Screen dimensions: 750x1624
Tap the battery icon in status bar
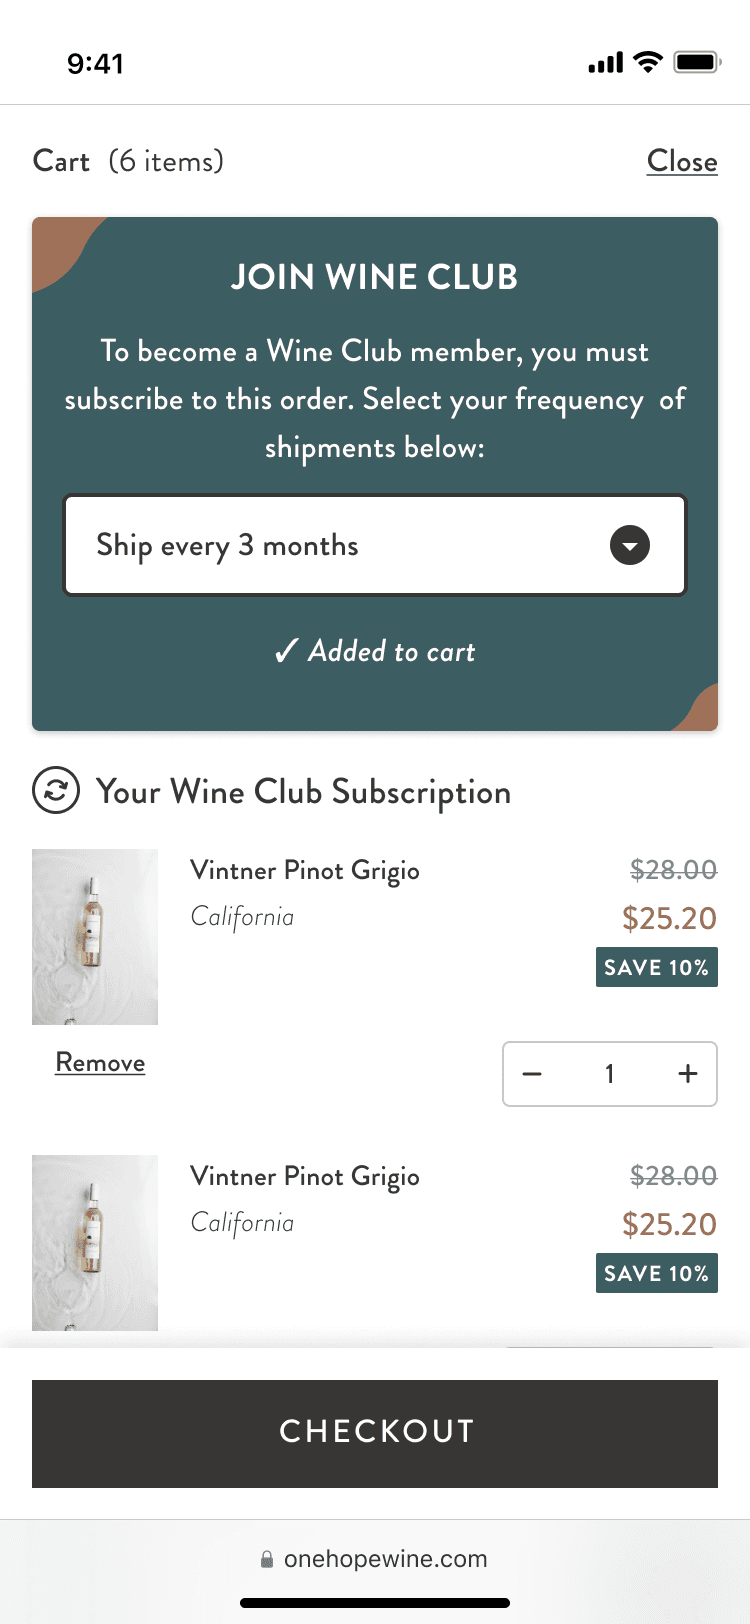pos(697,63)
